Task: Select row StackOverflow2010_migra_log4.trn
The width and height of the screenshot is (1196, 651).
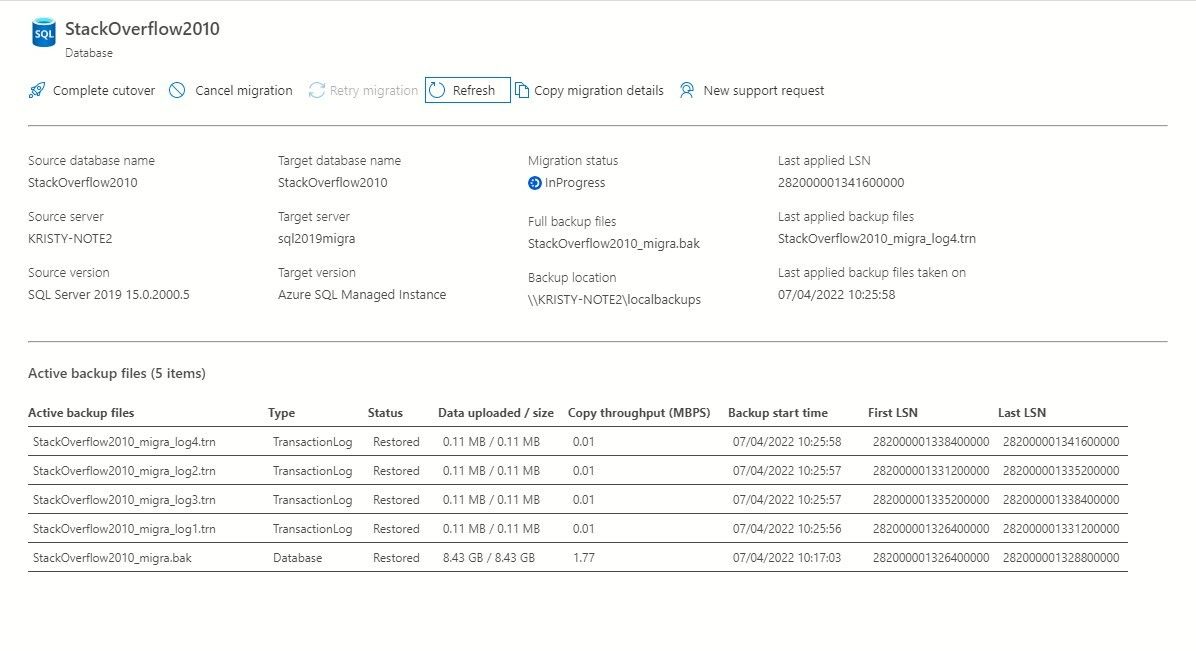Action: coord(577,442)
